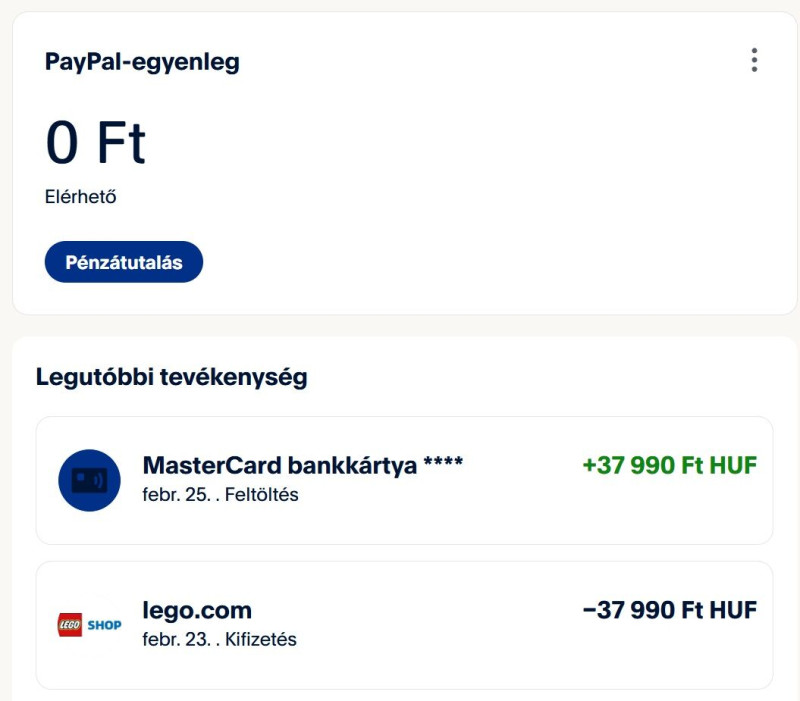Click the word Feltöltés in the top-up entry
The width and height of the screenshot is (800, 701).
261,494
